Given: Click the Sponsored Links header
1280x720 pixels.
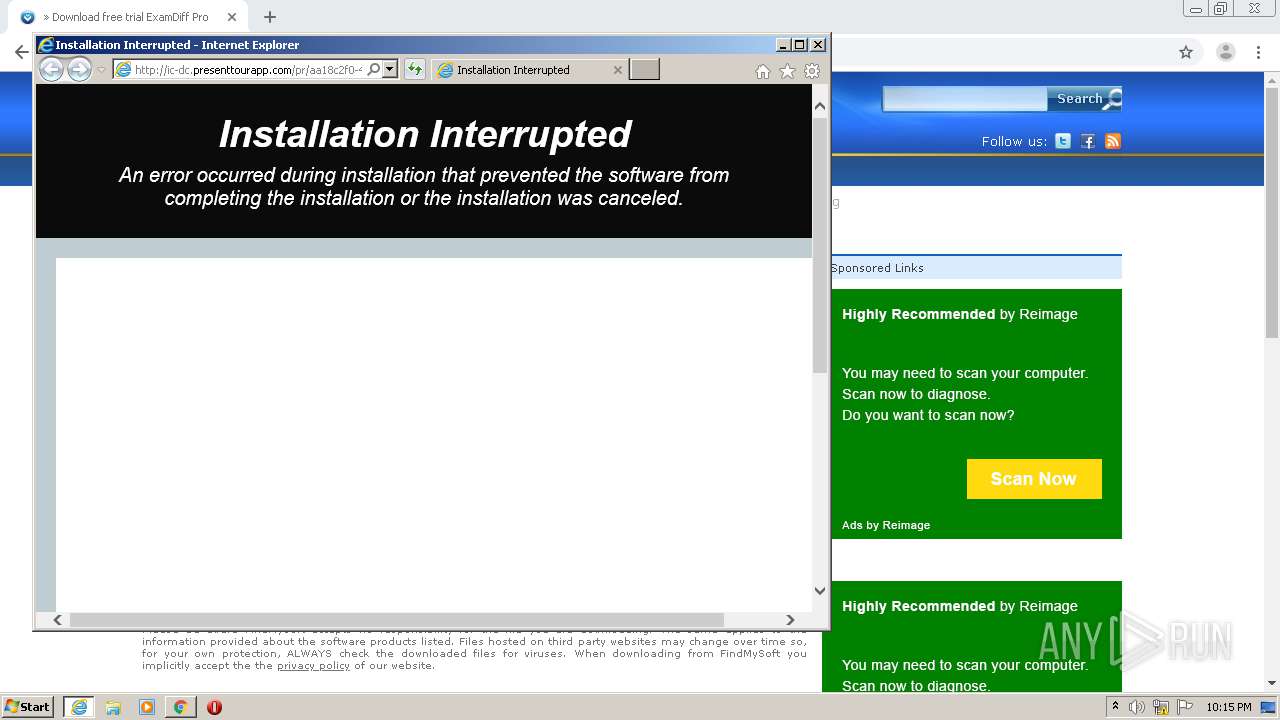Looking at the screenshot, I should click(x=877, y=268).
